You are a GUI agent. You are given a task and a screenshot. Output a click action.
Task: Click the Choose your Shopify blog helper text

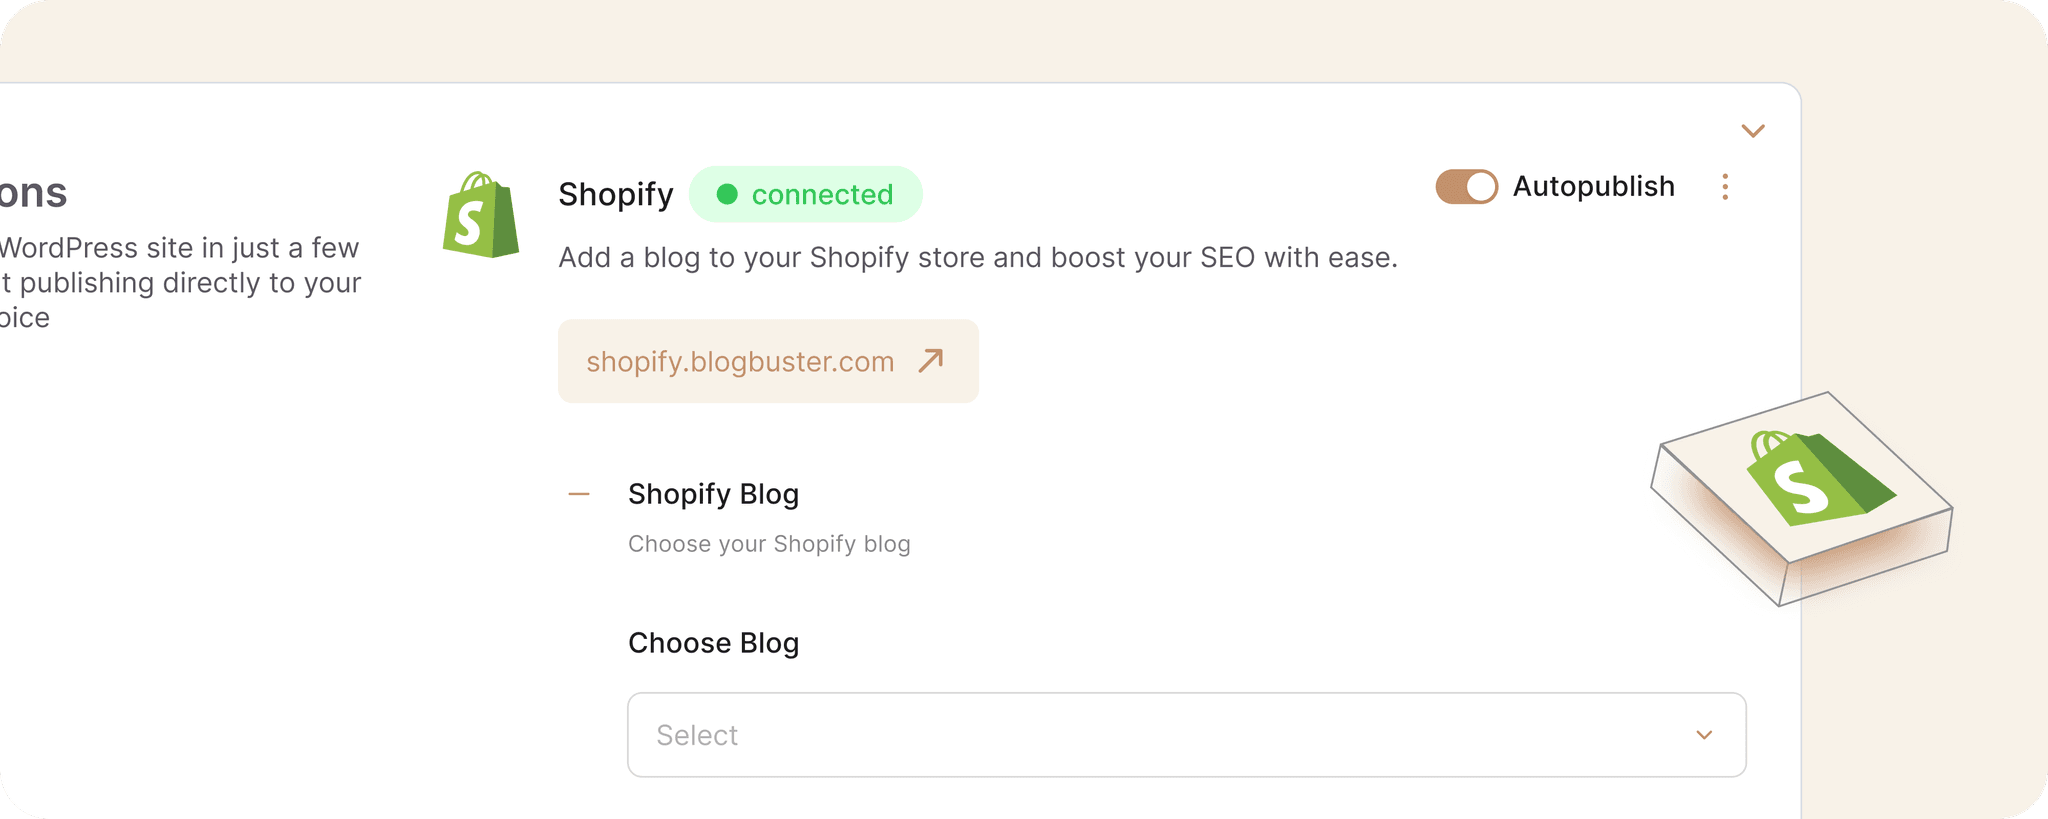[x=769, y=544]
